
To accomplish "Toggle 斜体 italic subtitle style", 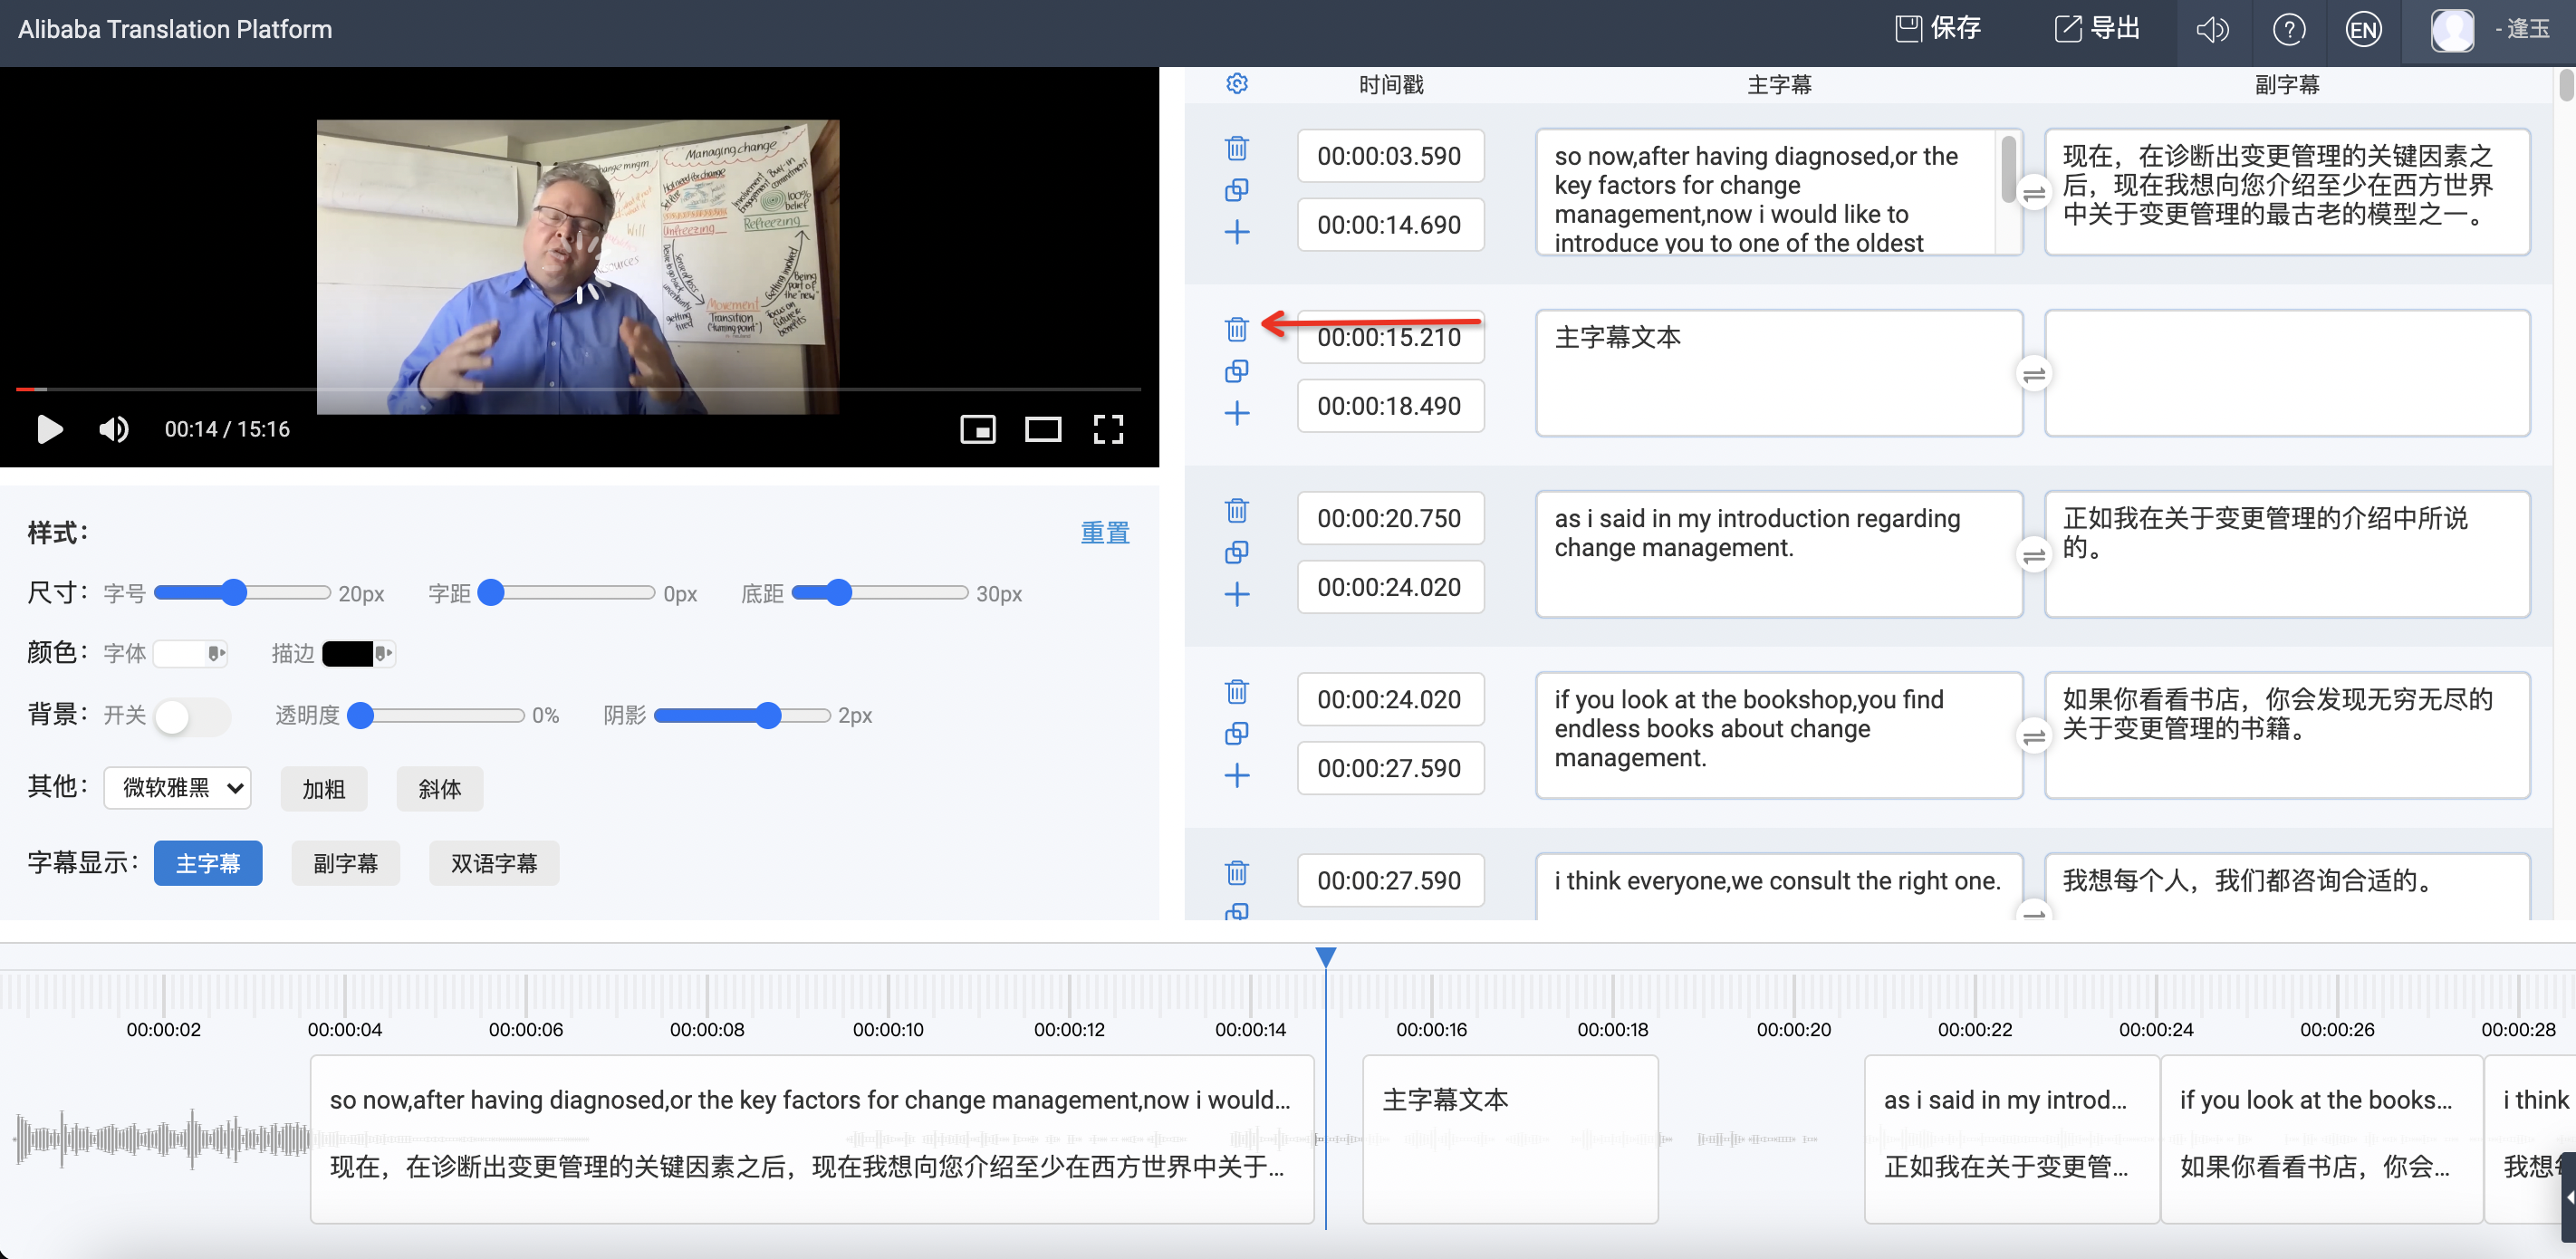I will [440, 789].
